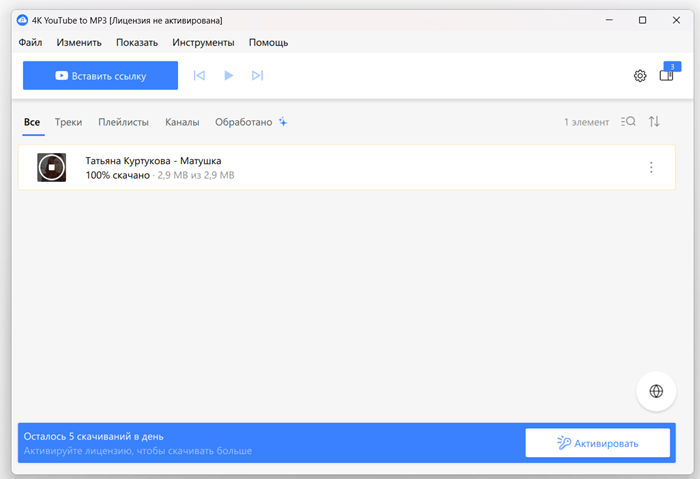Switch to the Плейлисты tab
Screen dimensions: 700x479
123,122
